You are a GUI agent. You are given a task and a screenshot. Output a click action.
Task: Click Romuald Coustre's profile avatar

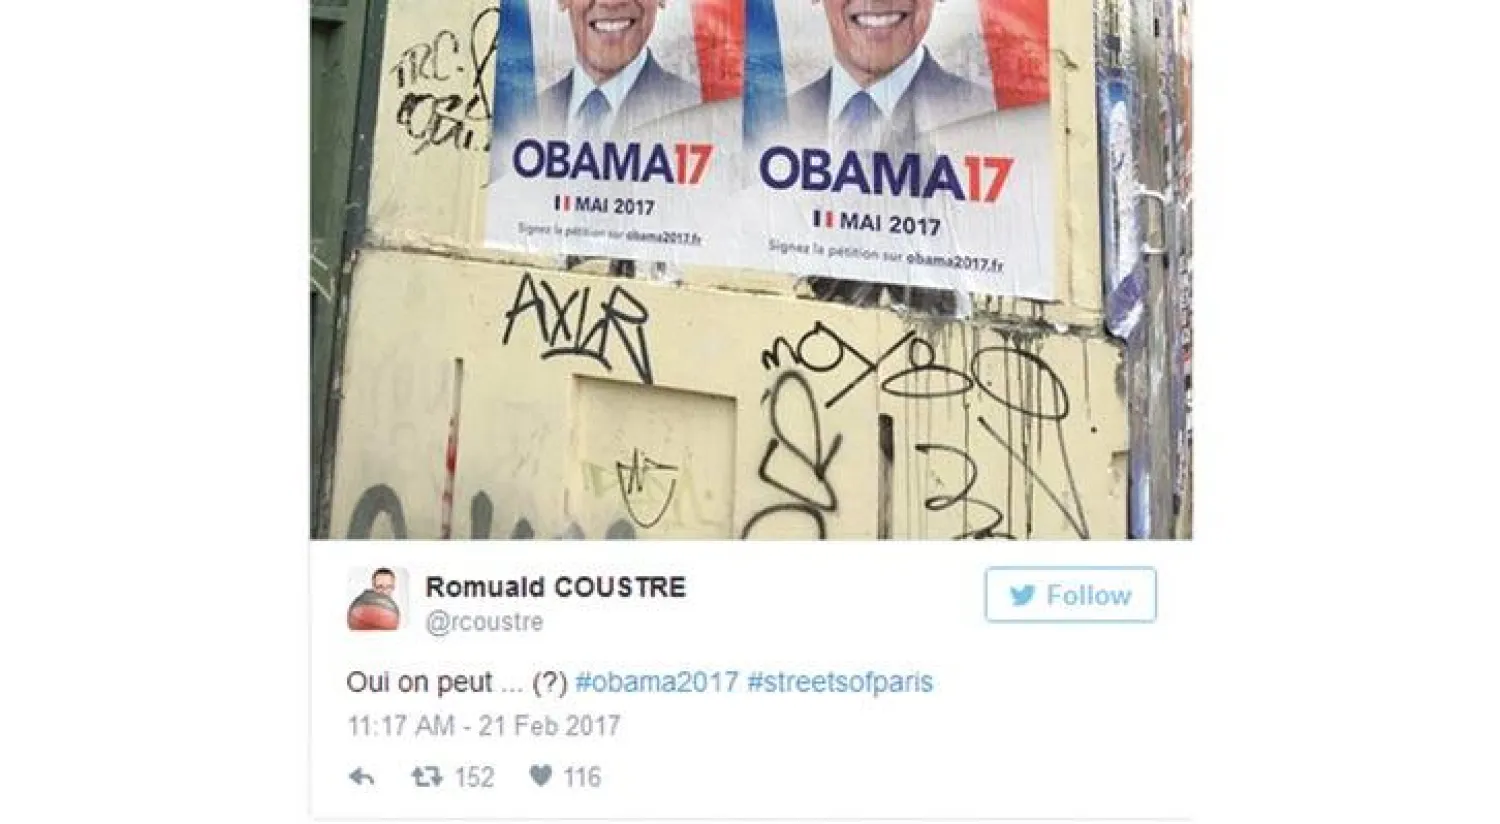pos(377,600)
